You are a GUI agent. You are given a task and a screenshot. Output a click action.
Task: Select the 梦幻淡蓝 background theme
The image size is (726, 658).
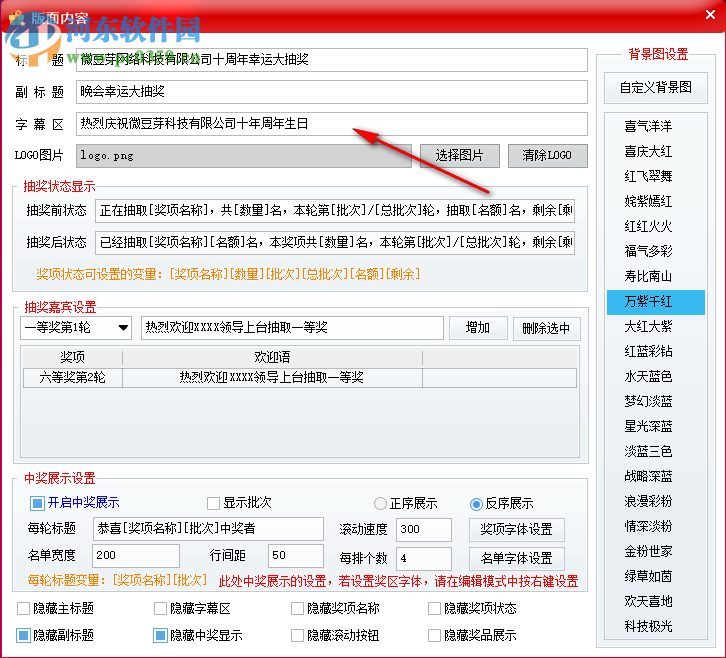[656, 401]
